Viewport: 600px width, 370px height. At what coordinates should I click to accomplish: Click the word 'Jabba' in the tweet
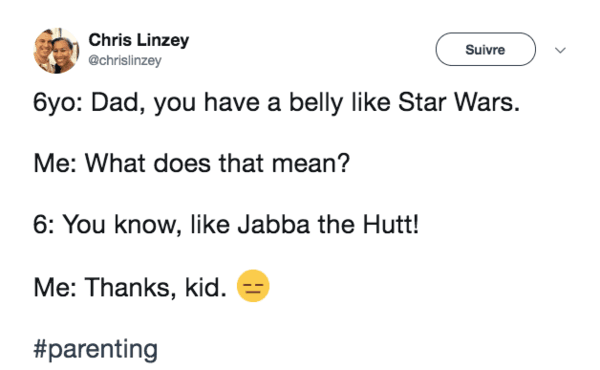coord(274,224)
